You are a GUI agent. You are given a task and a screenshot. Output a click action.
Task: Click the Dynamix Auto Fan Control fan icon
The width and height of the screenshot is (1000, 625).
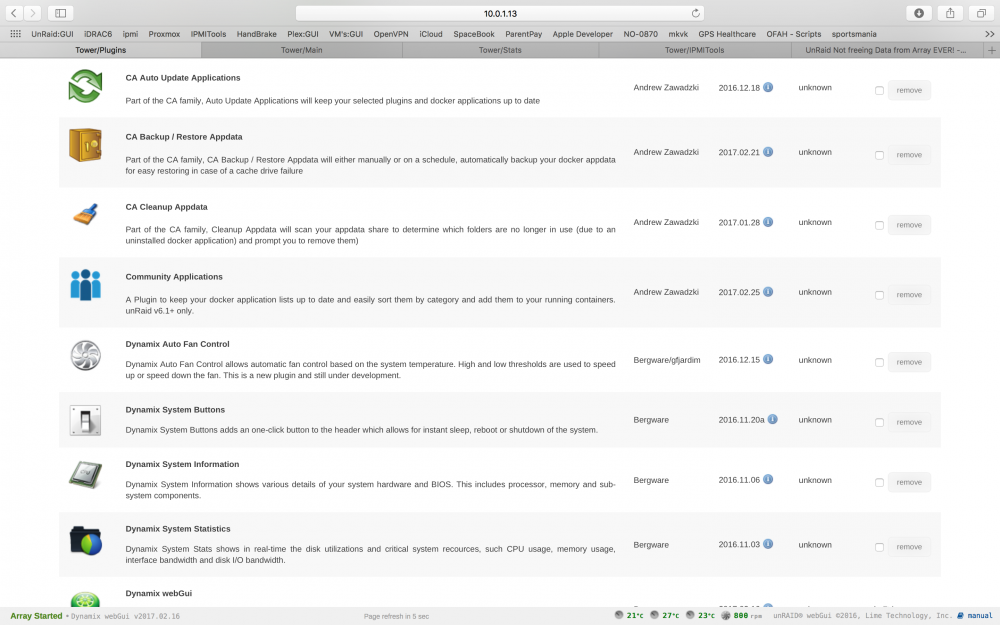(x=85, y=355)
